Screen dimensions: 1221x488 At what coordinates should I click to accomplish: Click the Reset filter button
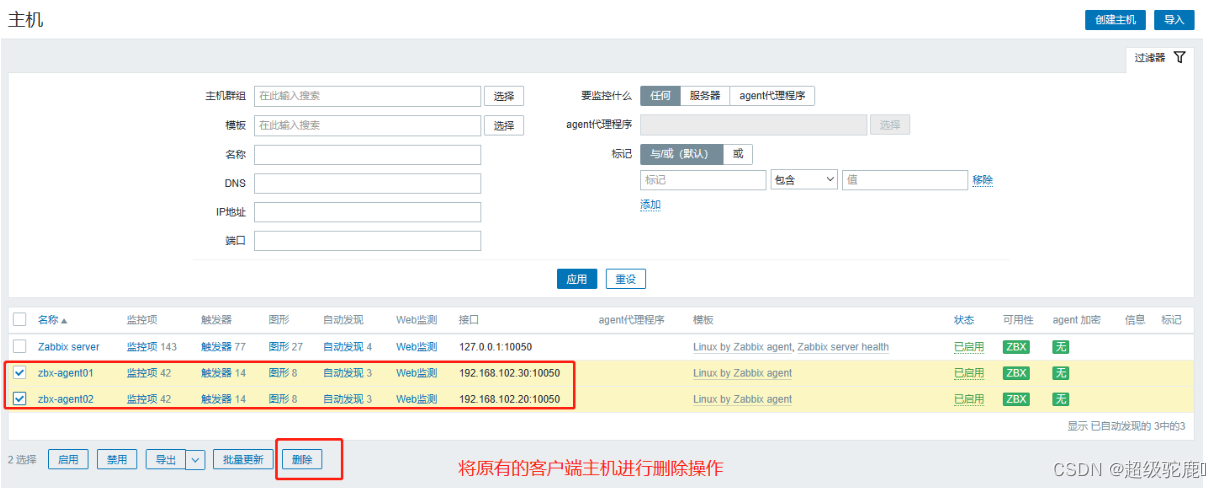[x=626, y=279]
